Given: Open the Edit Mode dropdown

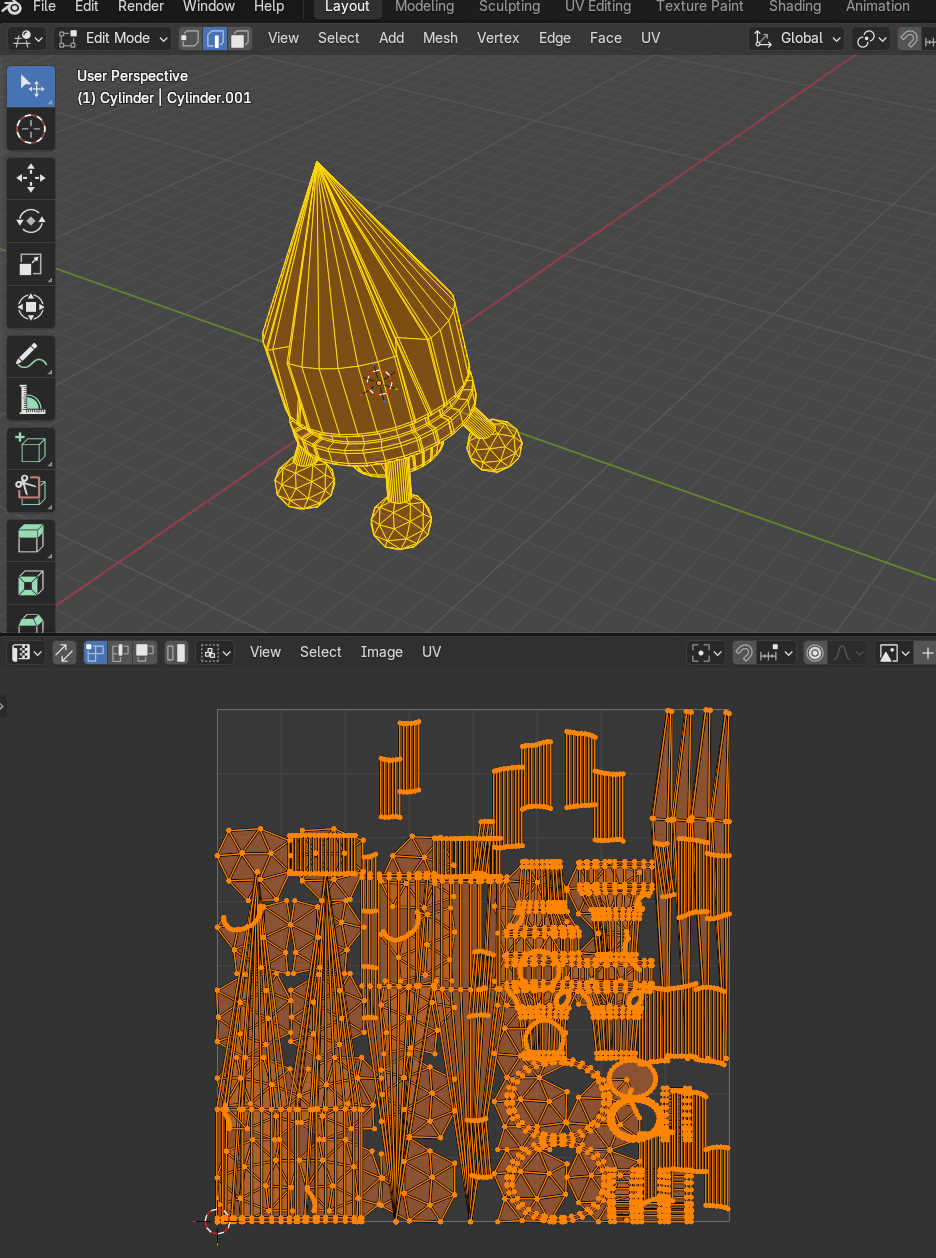Looking at the screenshot, I should (x=112, y=37).
